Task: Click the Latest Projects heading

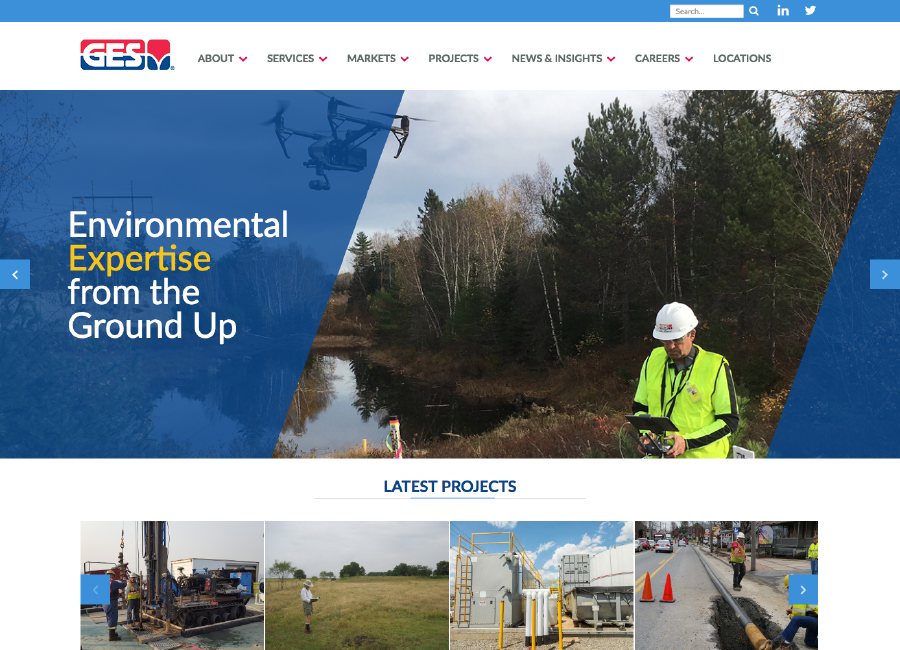Action: pyautogui.click(x=450, y=487)
